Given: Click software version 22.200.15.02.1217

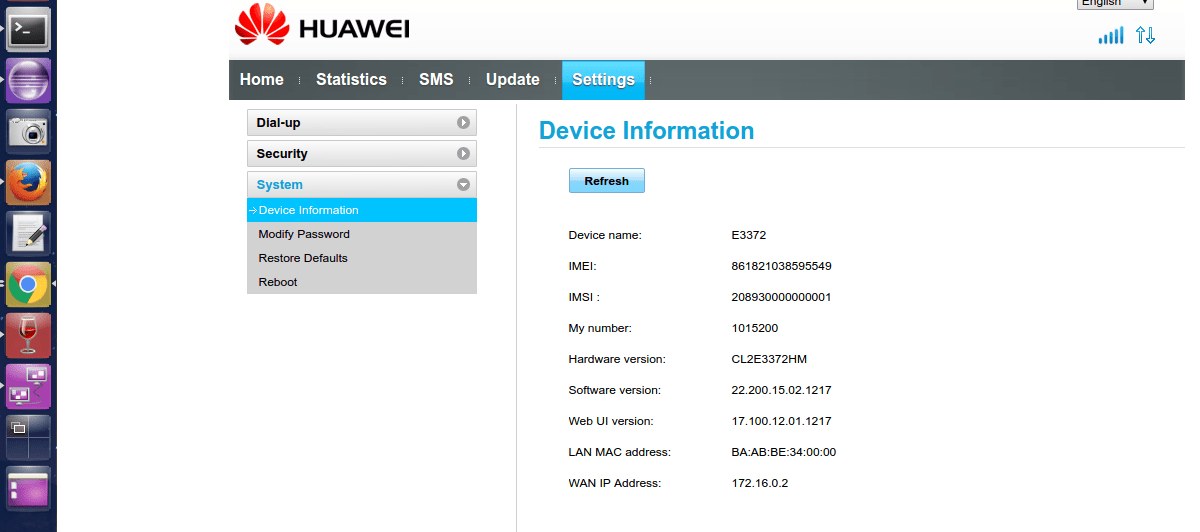Looking at the screenshot, I should point(782,390).
